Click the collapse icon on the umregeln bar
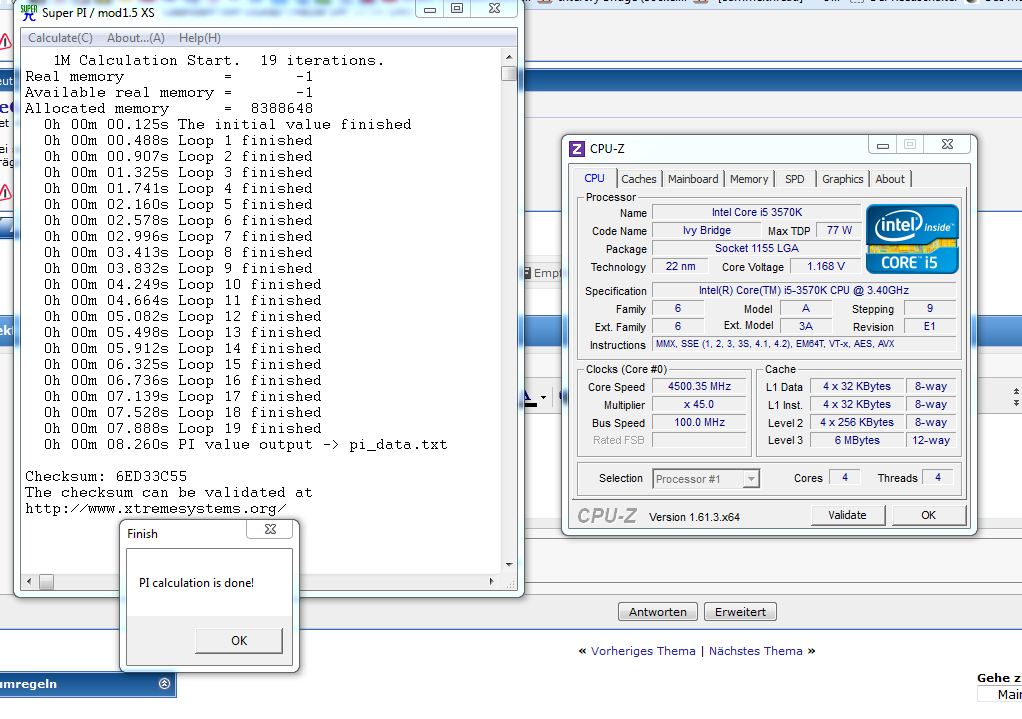The height and width of the screenshot is (719, 1022). [x=164, y=683]
